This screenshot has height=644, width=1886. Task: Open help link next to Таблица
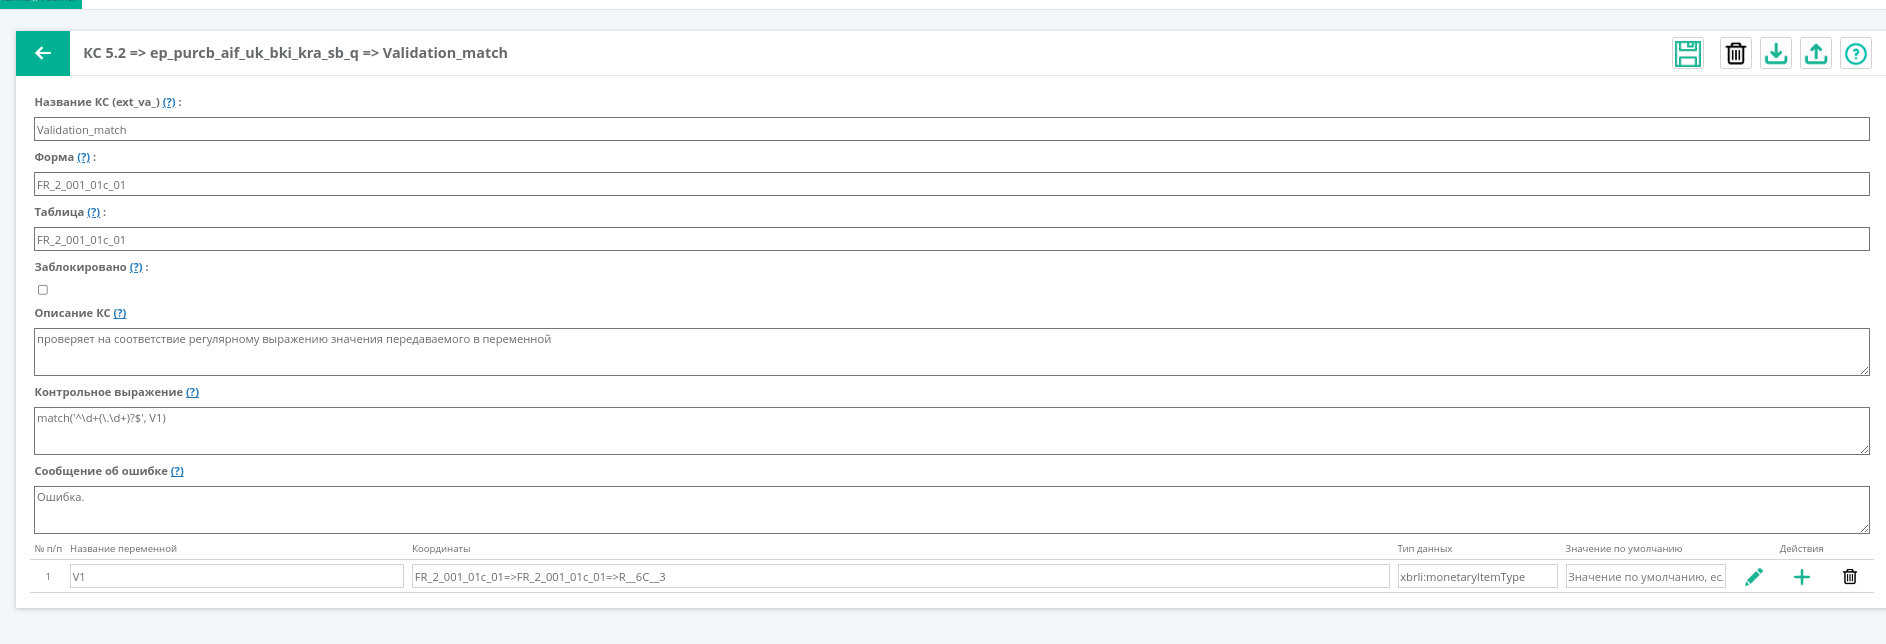[x=94, y=212]
